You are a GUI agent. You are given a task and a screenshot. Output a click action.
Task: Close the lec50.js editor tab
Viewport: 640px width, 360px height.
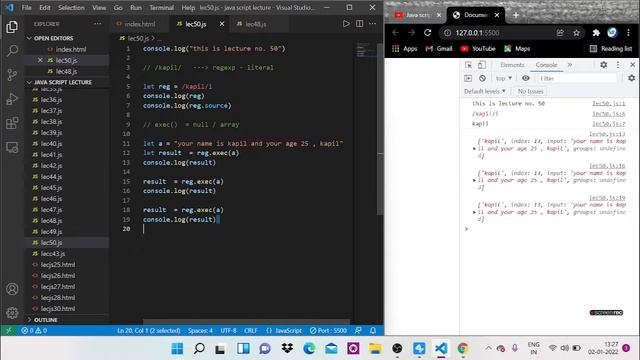[x=222, y=24]
